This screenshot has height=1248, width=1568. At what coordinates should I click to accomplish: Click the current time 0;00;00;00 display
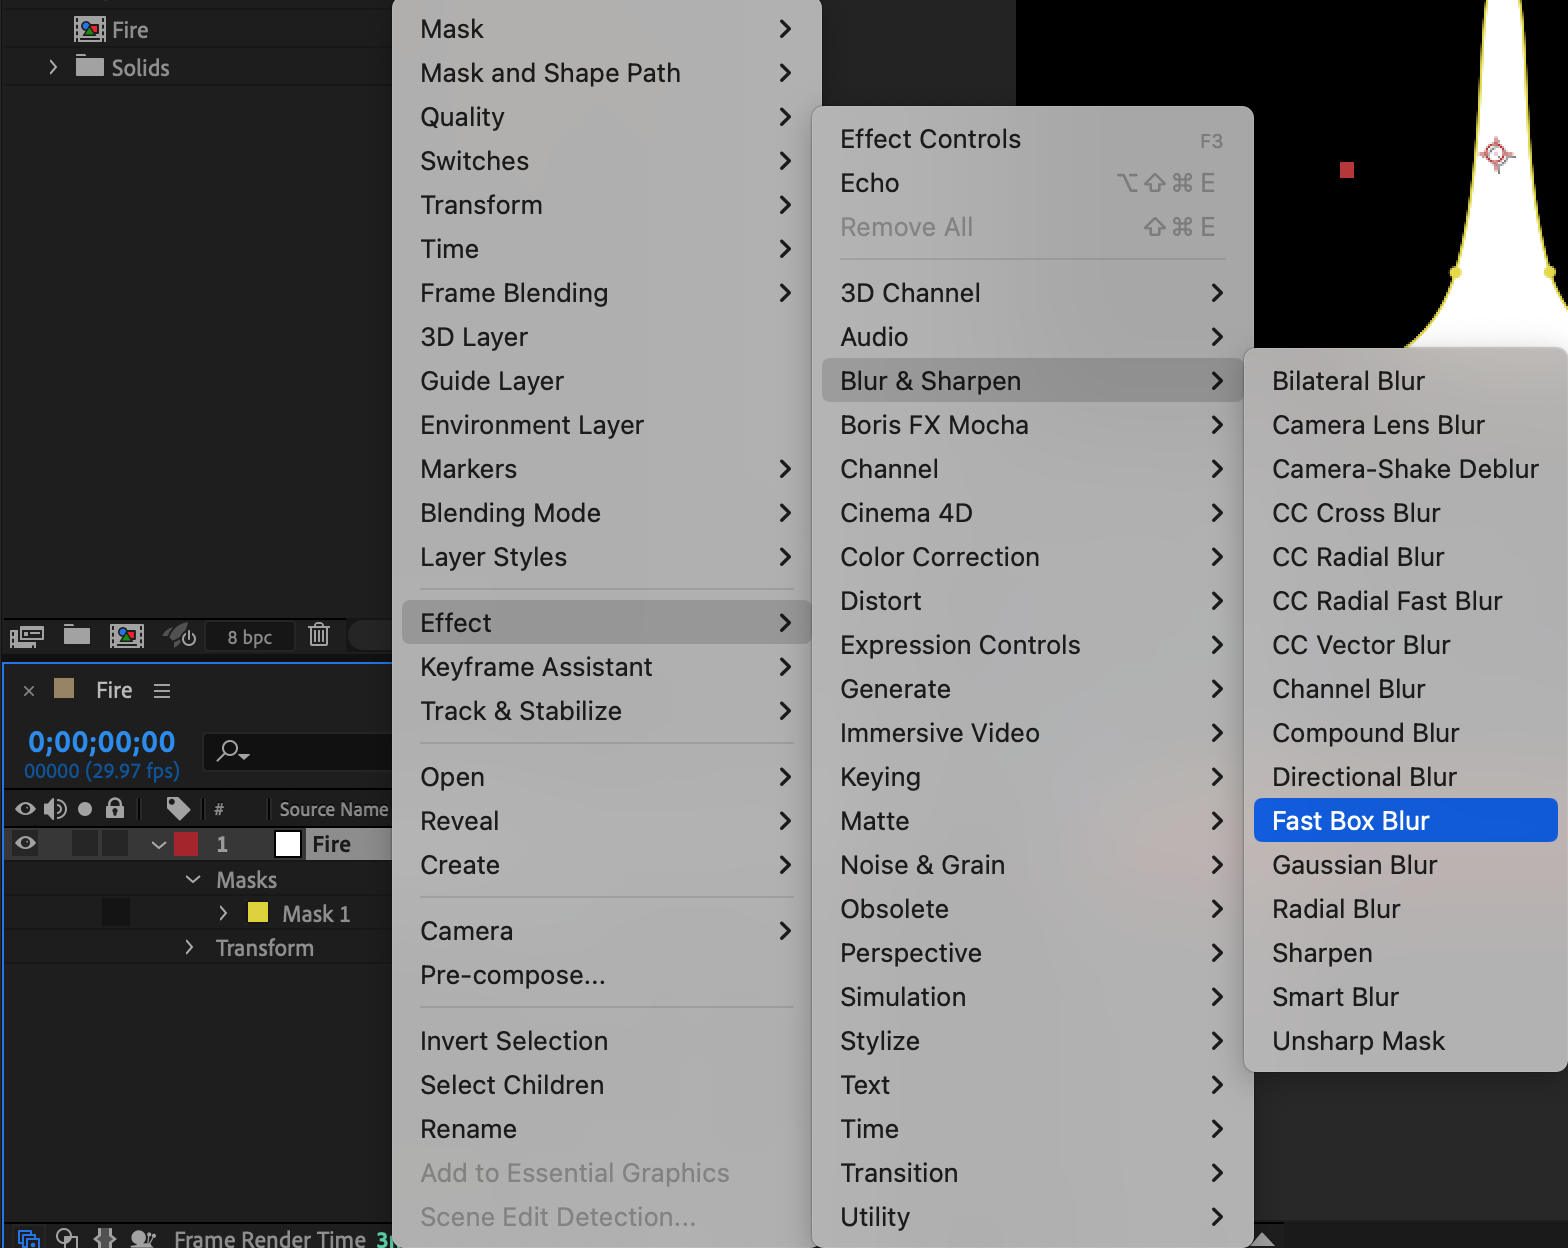(102, 742)
